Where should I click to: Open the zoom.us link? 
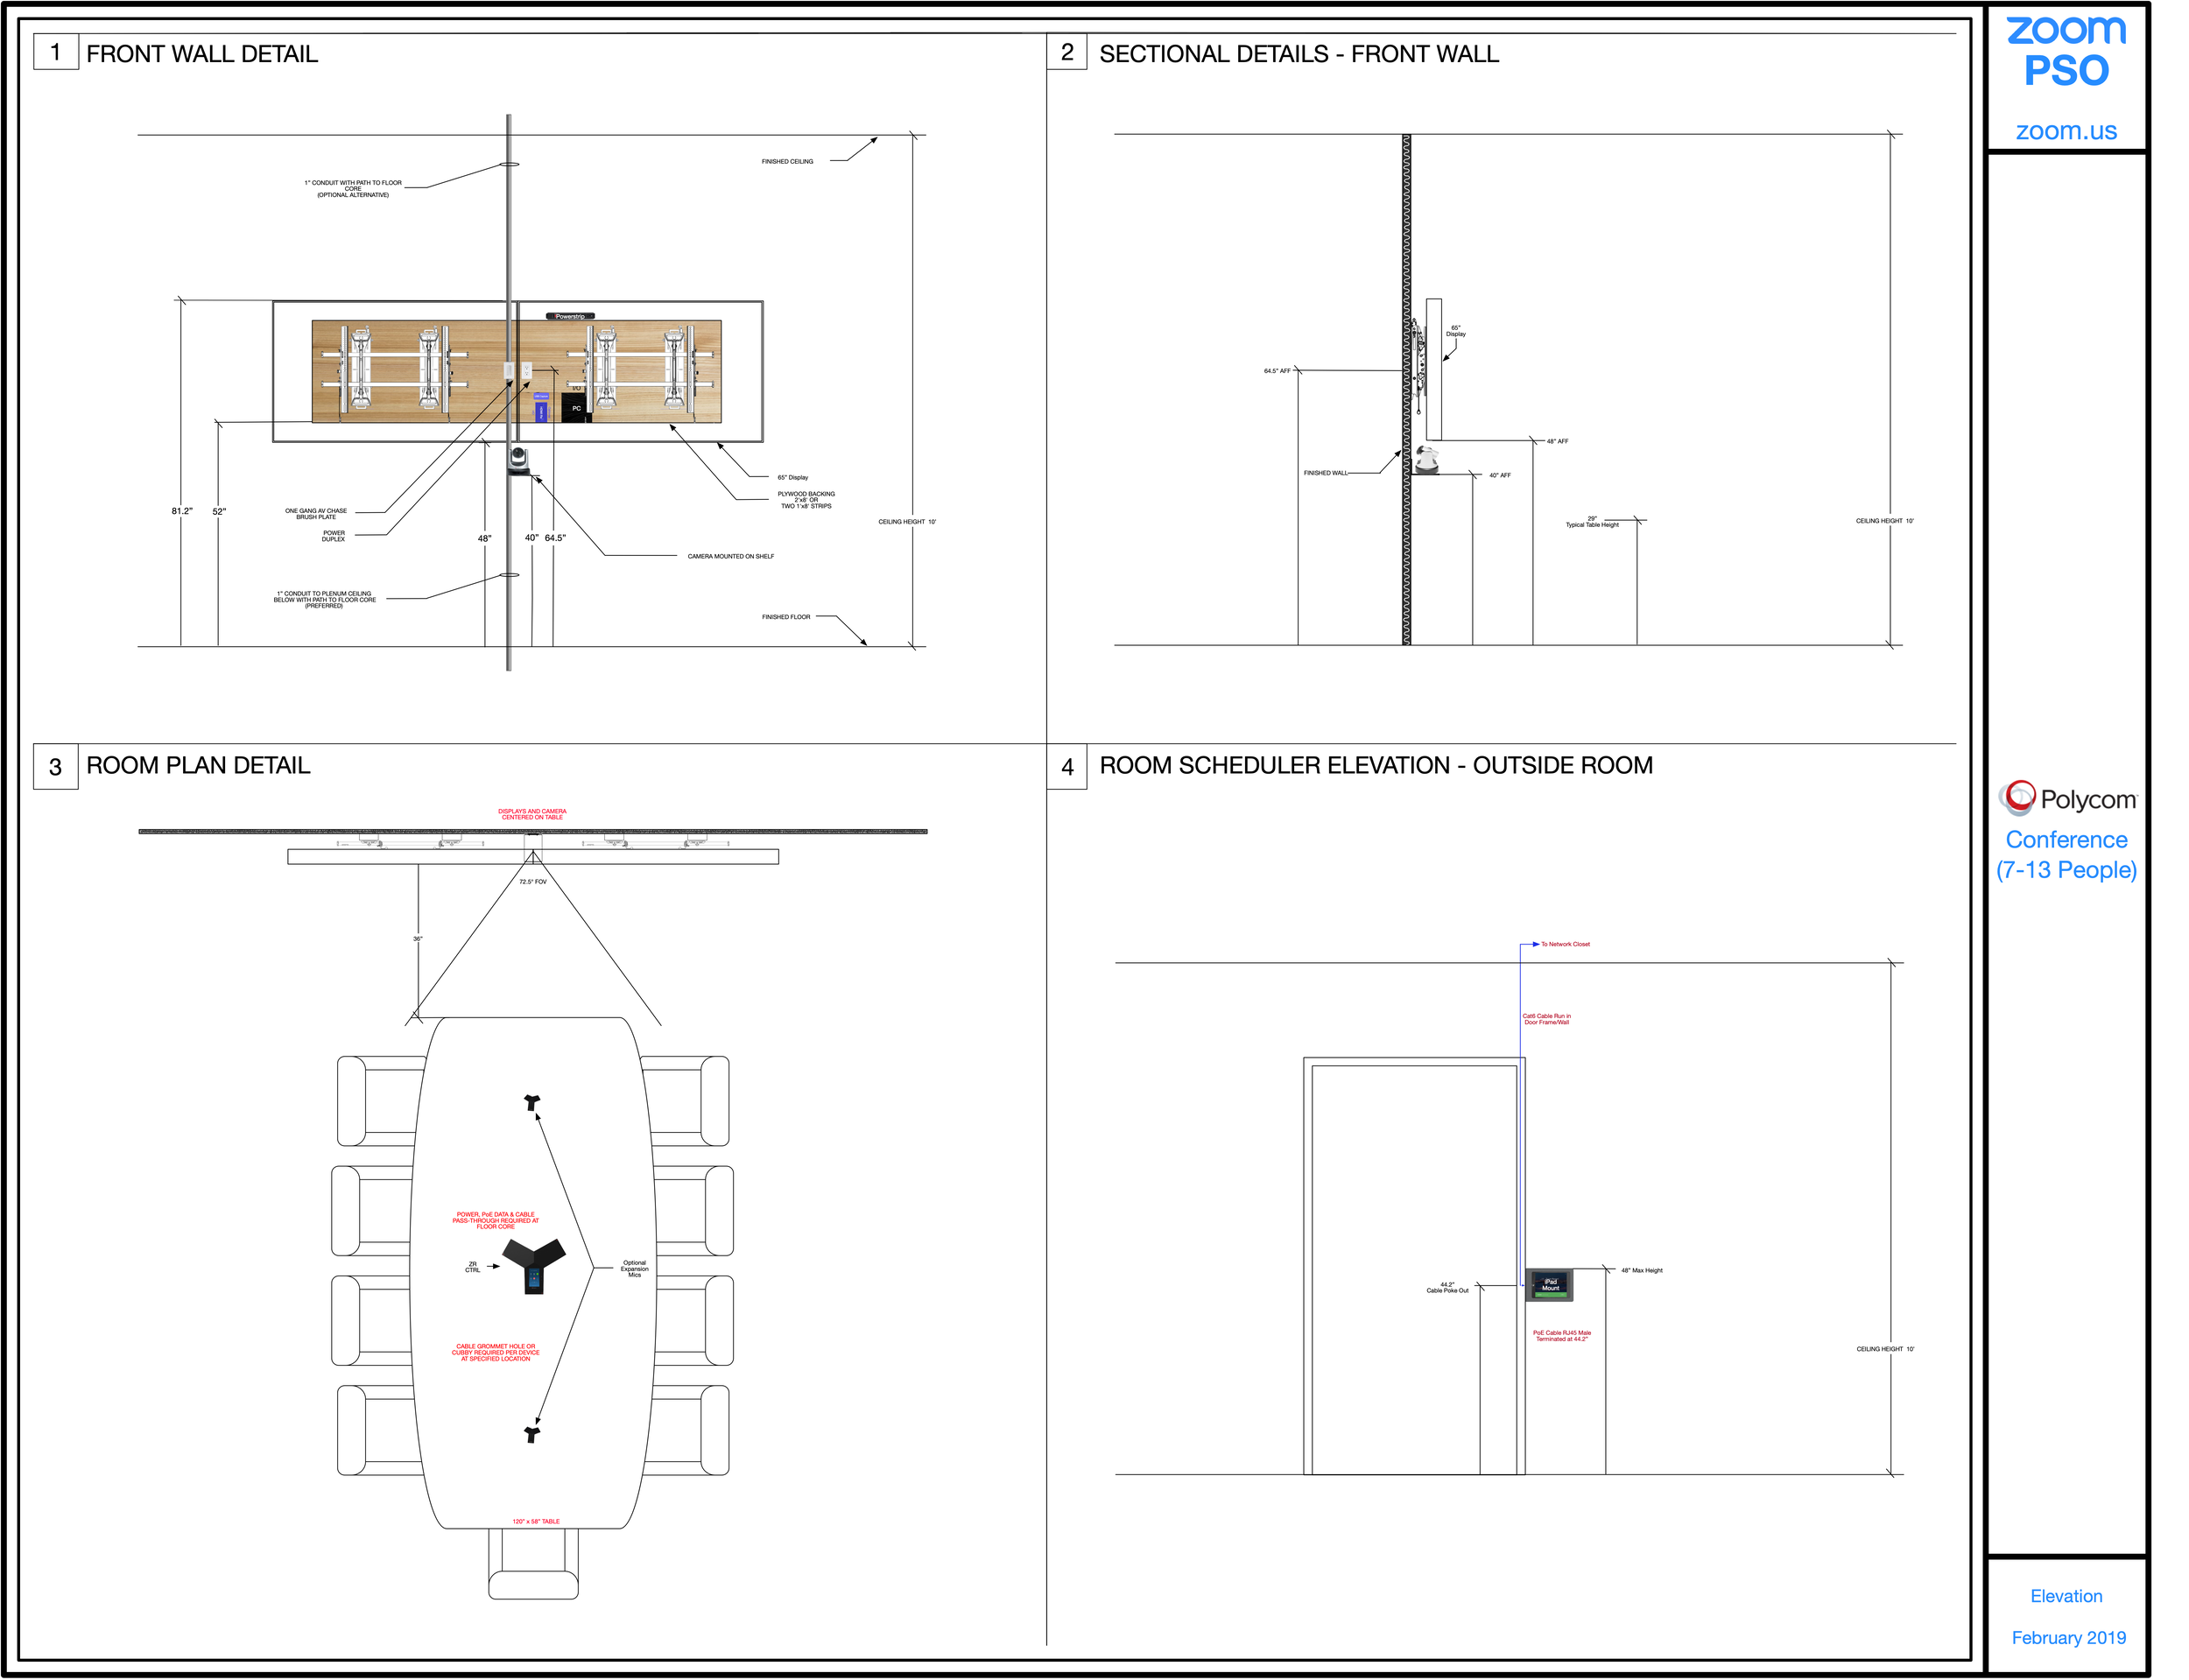(x=2065, y=131)
